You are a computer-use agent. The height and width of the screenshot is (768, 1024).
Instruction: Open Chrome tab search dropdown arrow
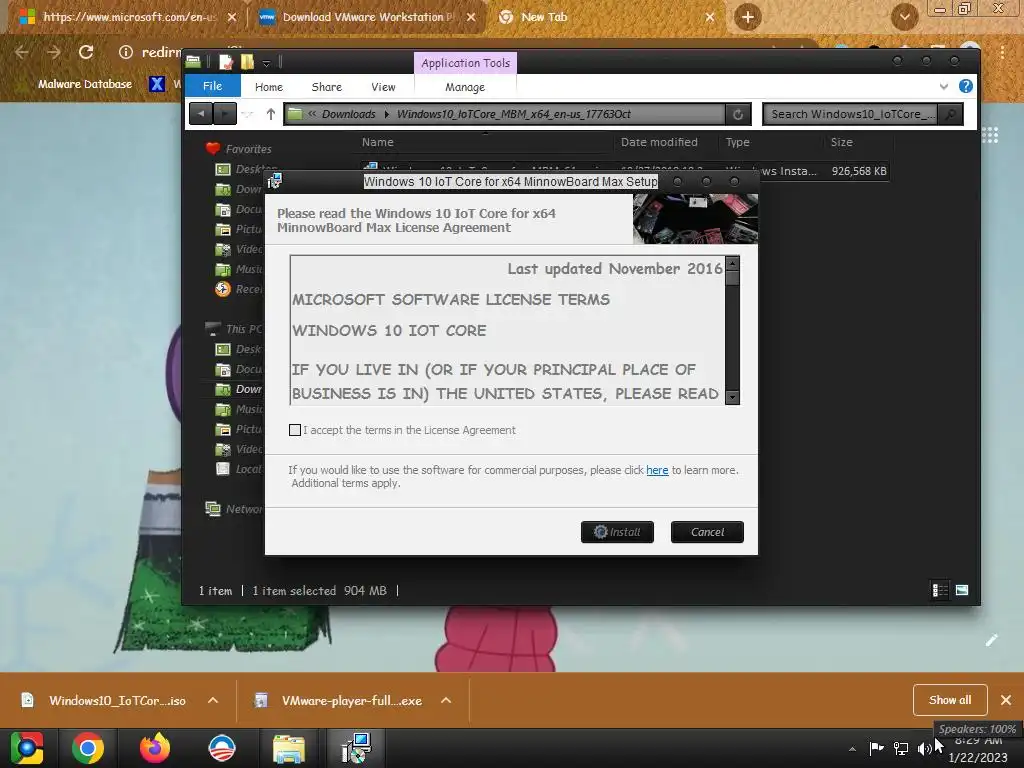904,17
